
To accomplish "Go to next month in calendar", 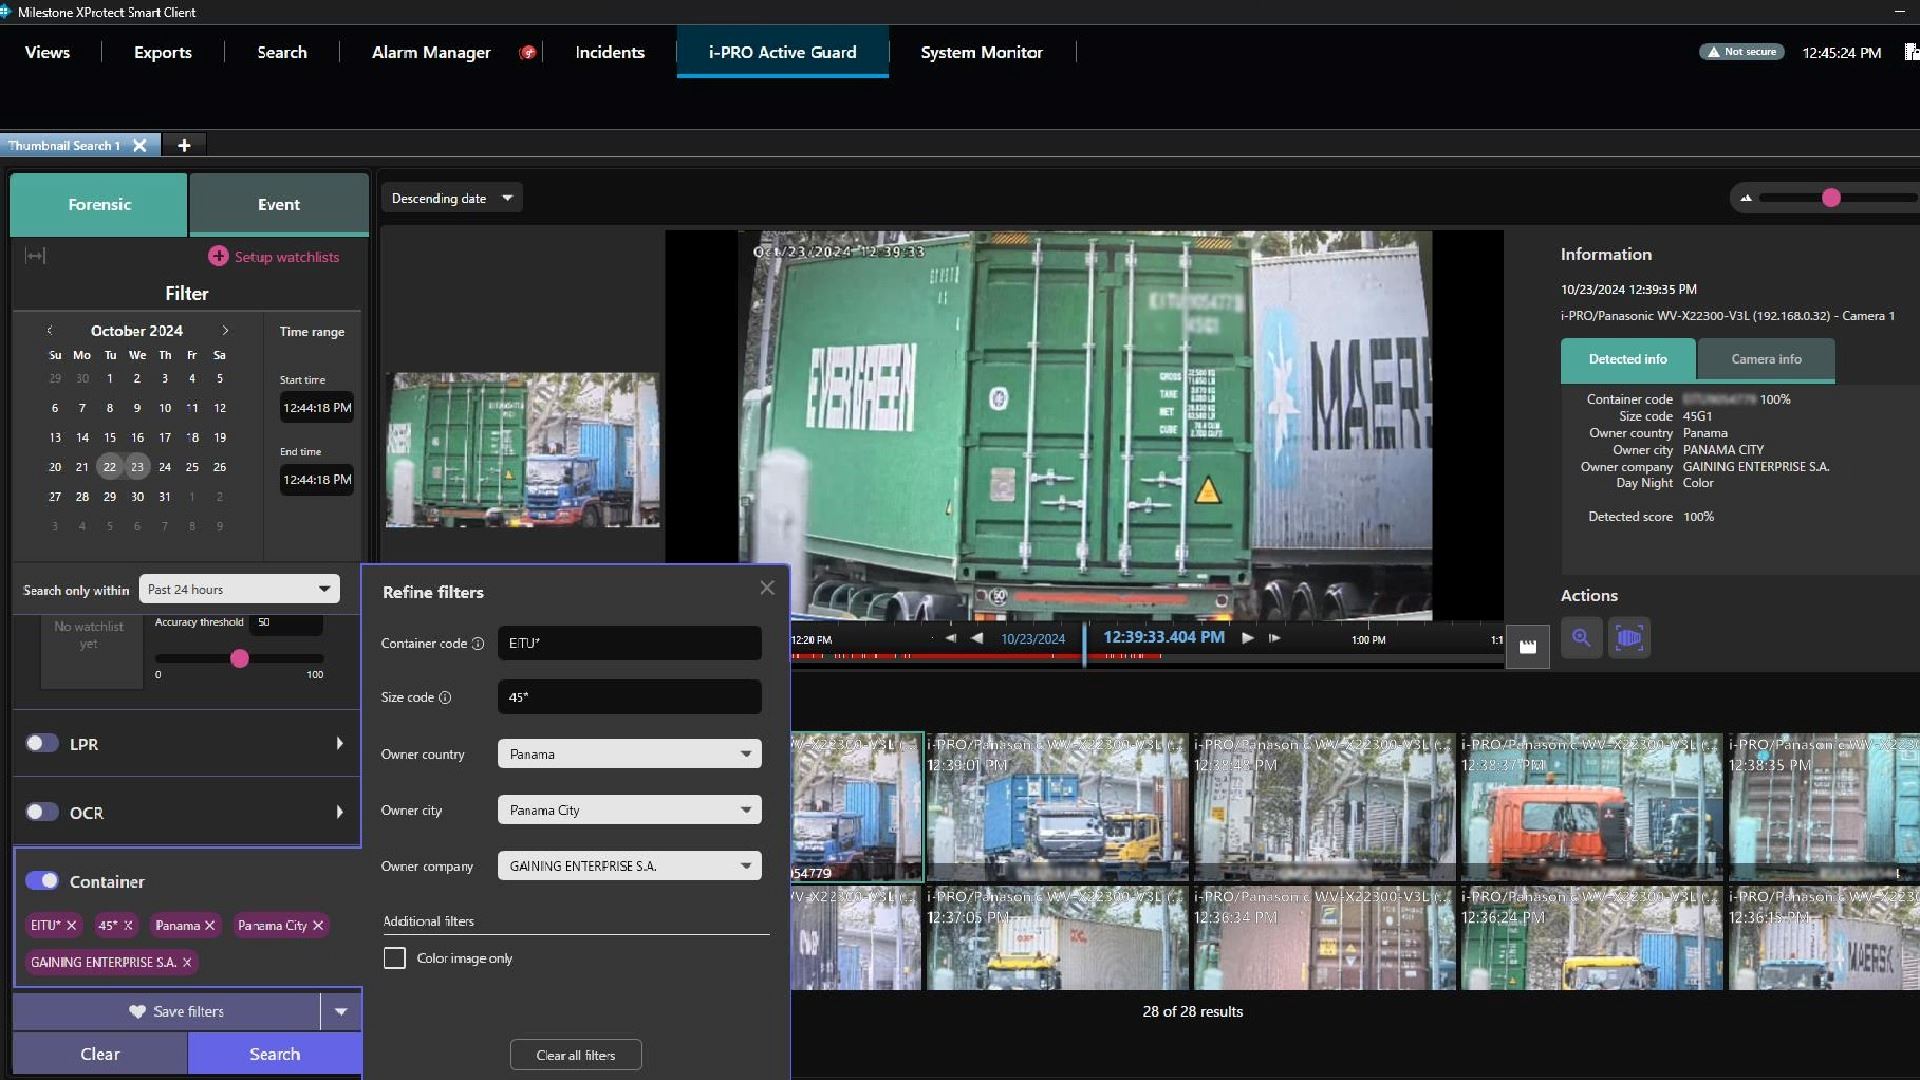I will (x=225, y=330).
